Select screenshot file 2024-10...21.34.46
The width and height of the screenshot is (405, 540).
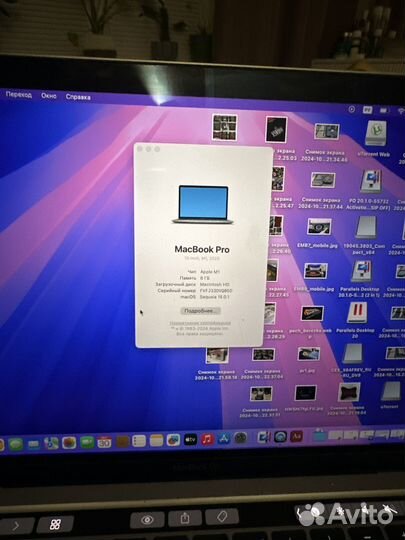(x=326, y=132)
